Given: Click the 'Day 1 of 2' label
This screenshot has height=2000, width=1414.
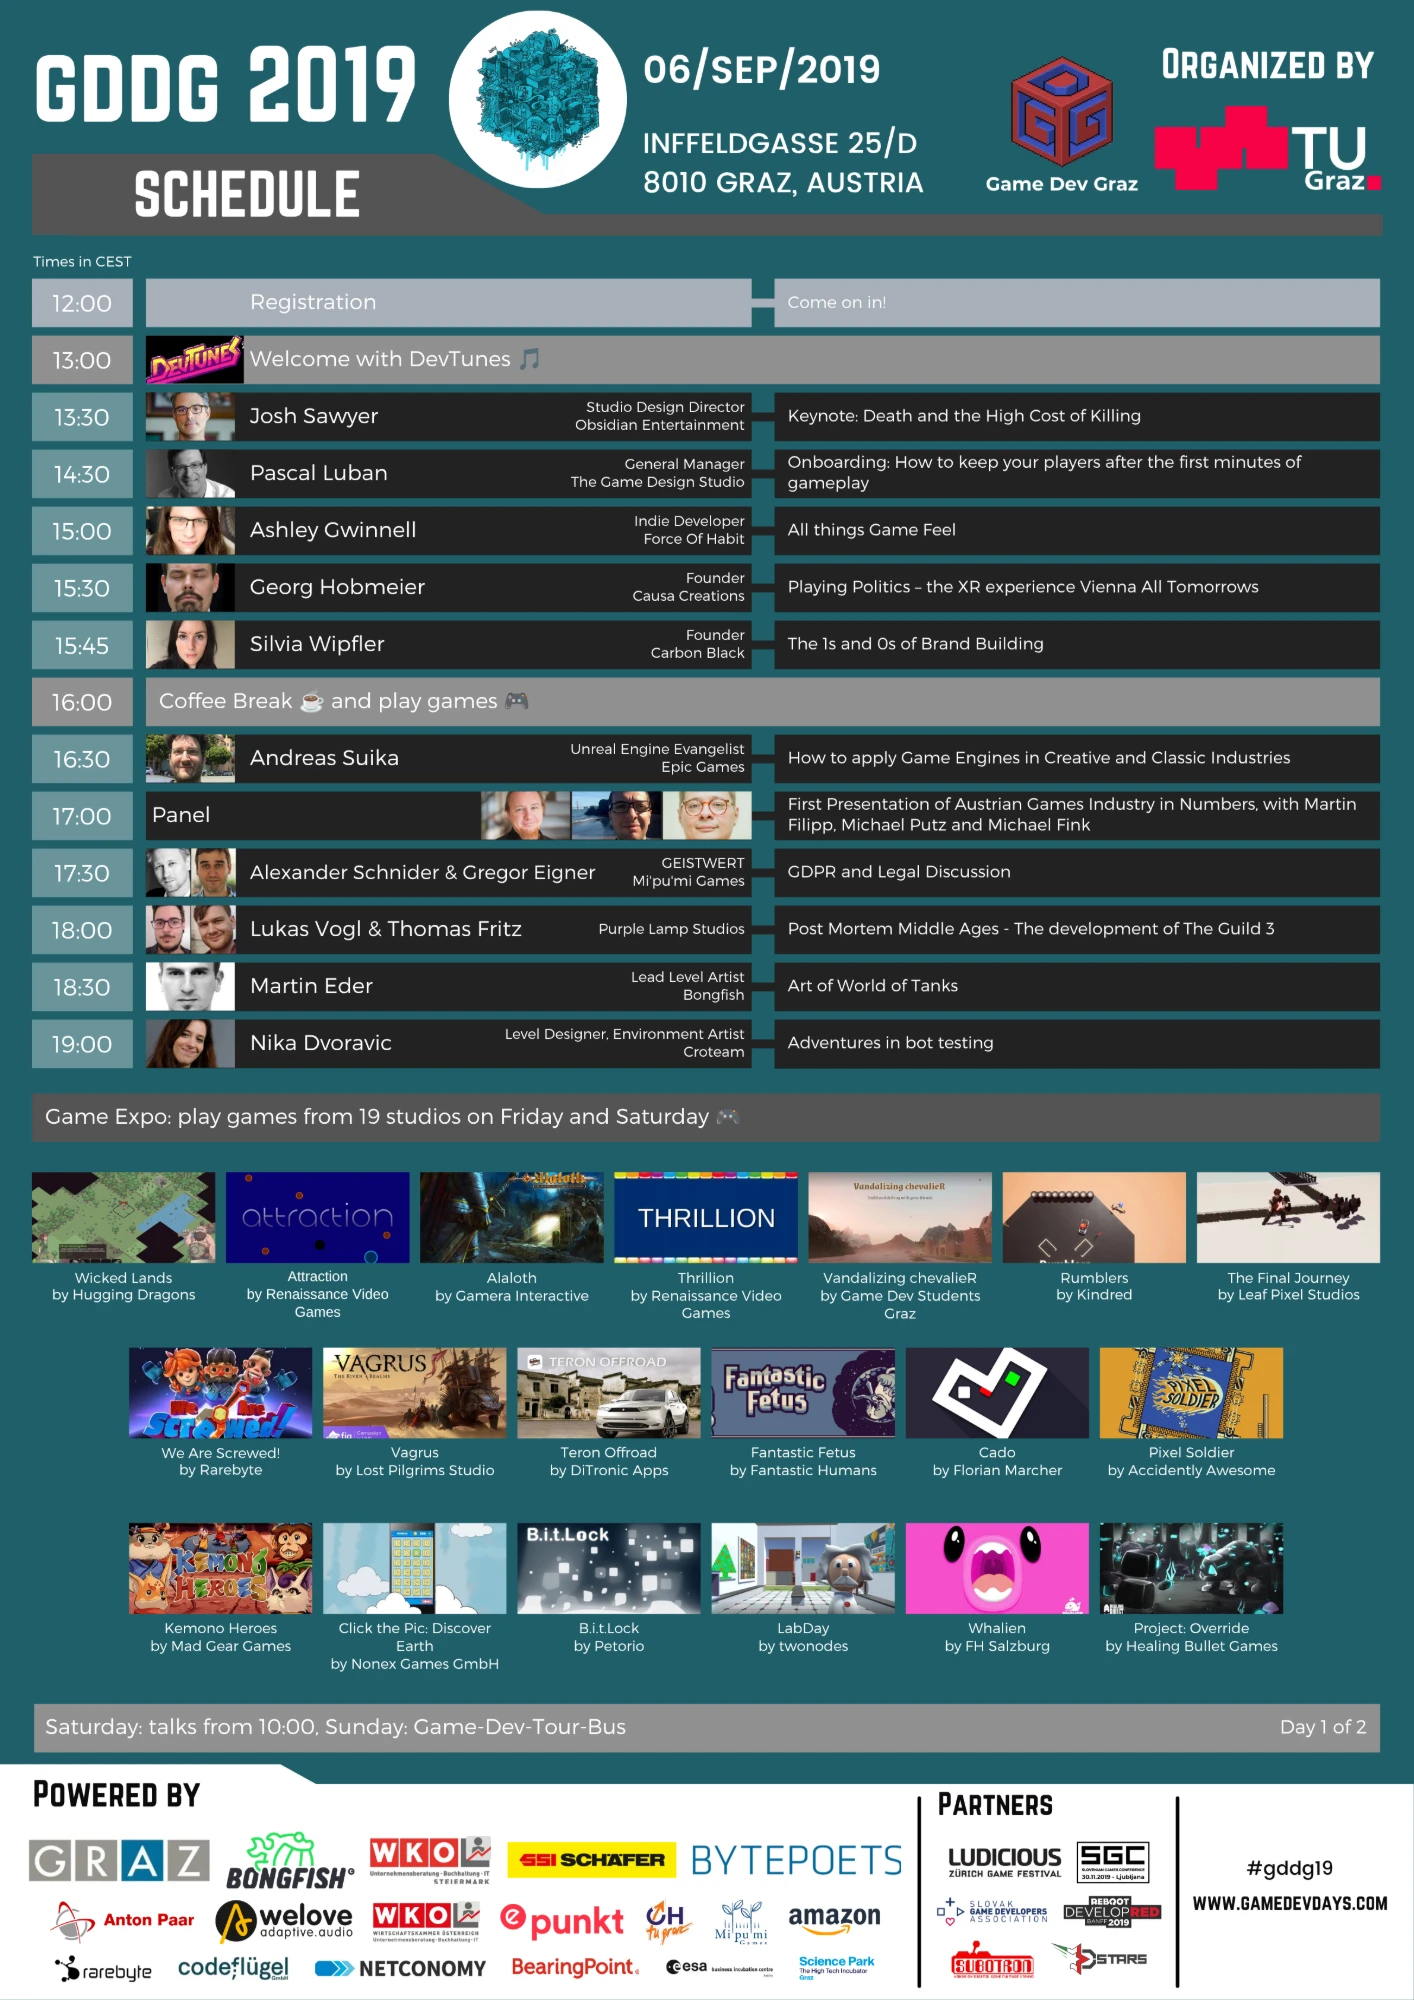Looking at the screenshot, I should pos(1323,1727).
